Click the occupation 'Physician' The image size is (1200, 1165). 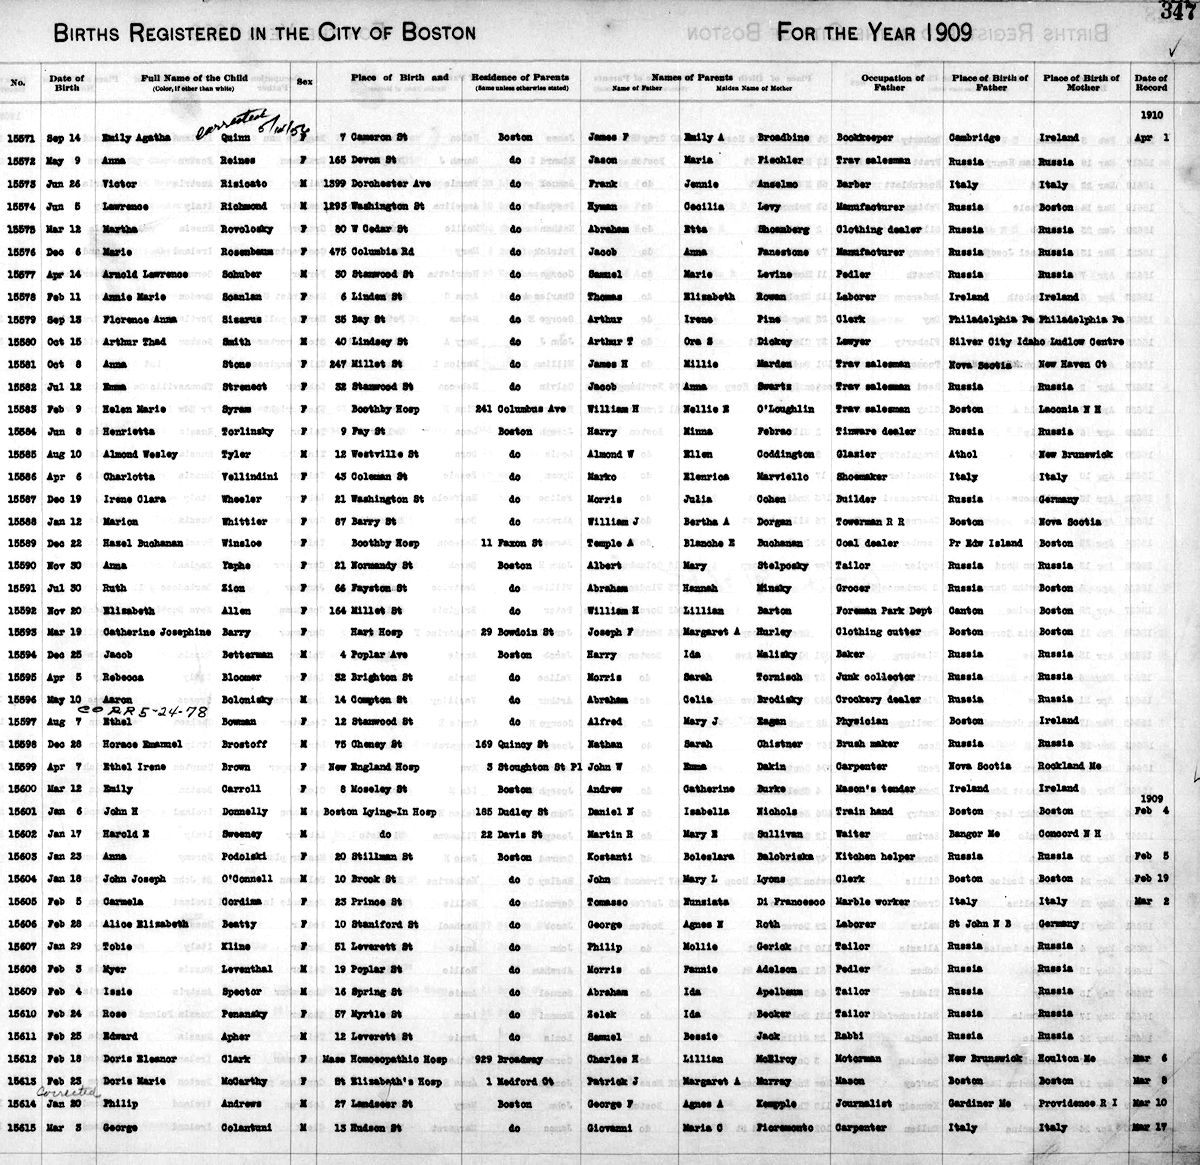click(x=861, y=722)
